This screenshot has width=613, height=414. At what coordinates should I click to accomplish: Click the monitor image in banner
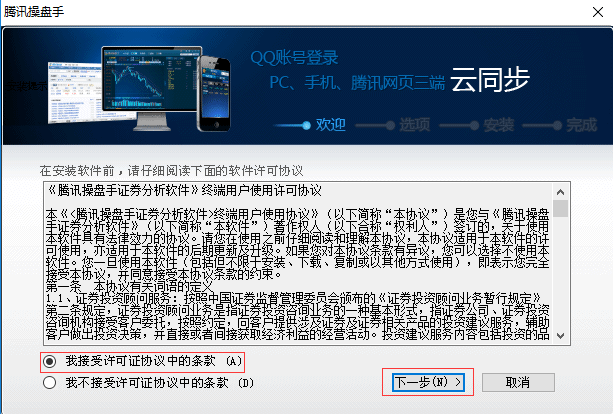click(152, 88)
